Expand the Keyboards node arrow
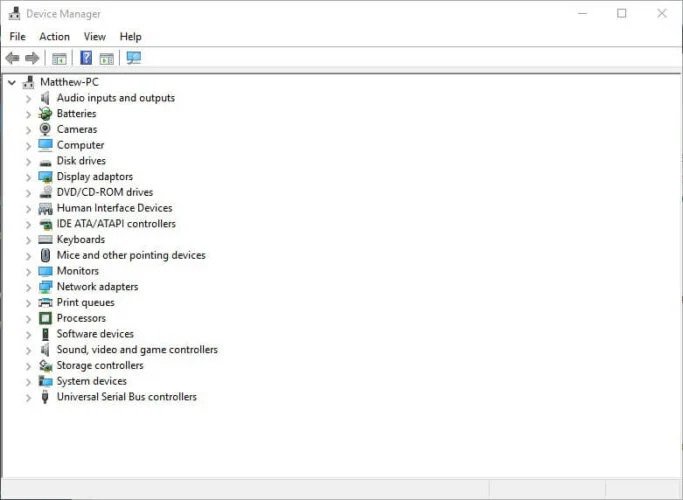 pos(29,240)
